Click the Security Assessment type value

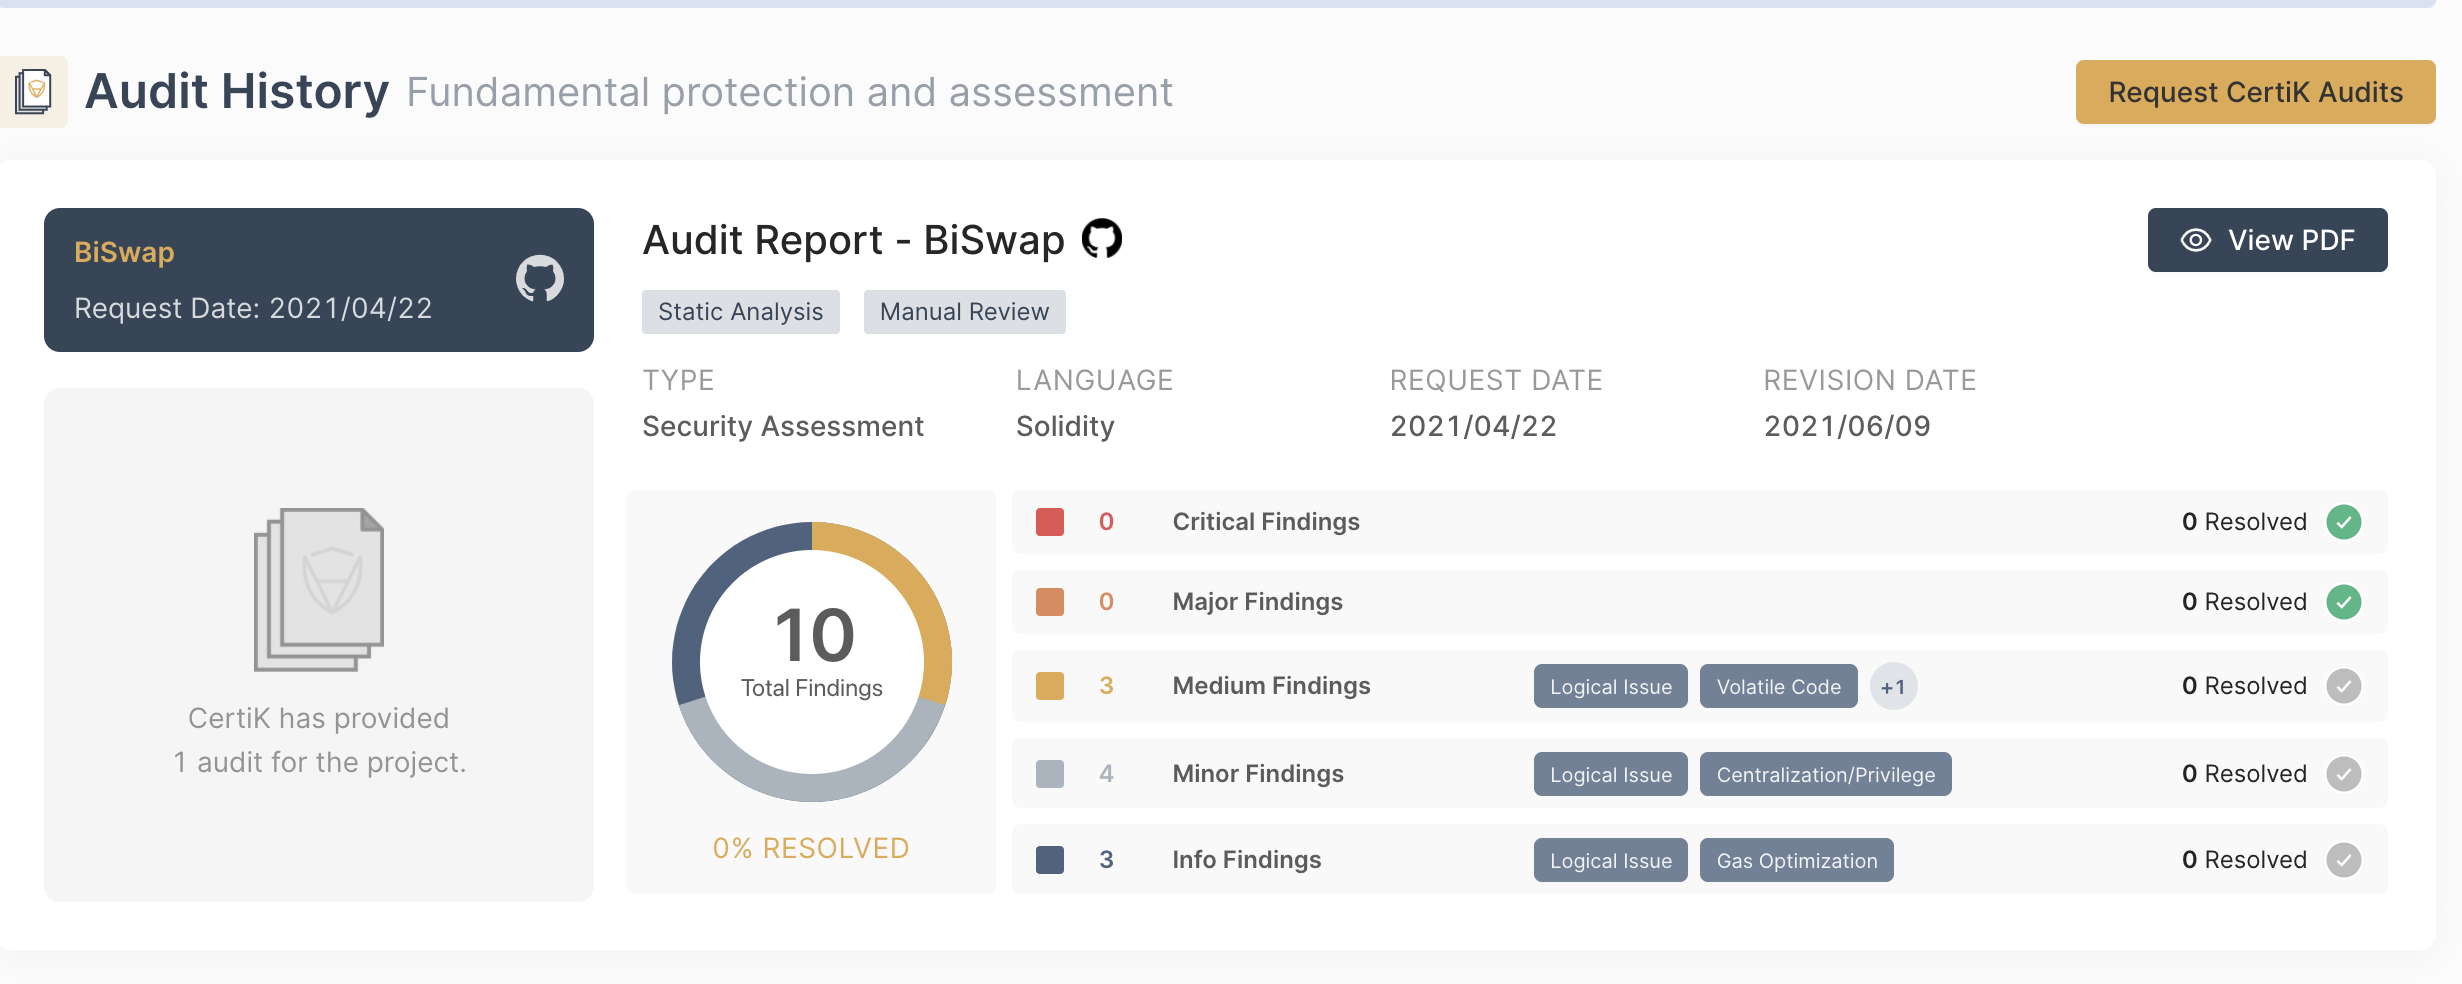[x=783, y=427]
